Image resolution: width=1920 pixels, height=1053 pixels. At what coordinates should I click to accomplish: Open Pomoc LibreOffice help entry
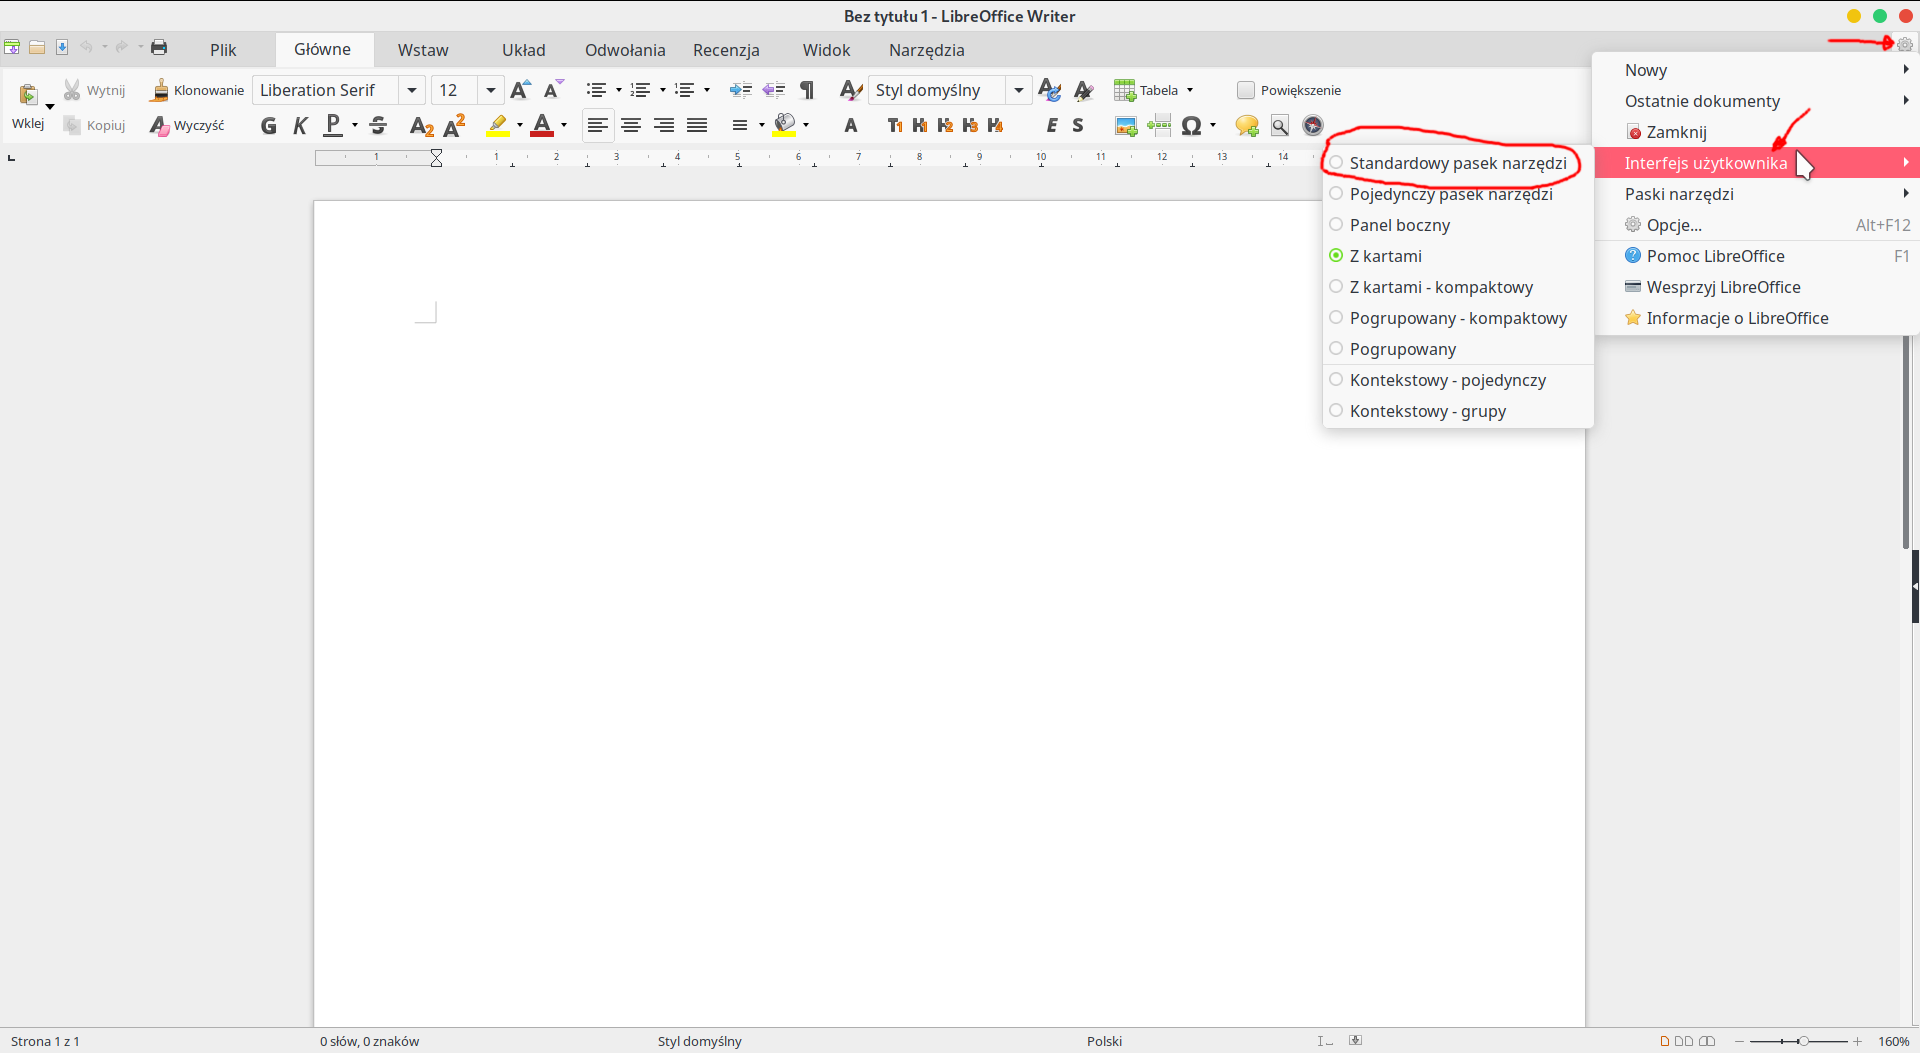pyautogui.click(x=1757, y=256)
